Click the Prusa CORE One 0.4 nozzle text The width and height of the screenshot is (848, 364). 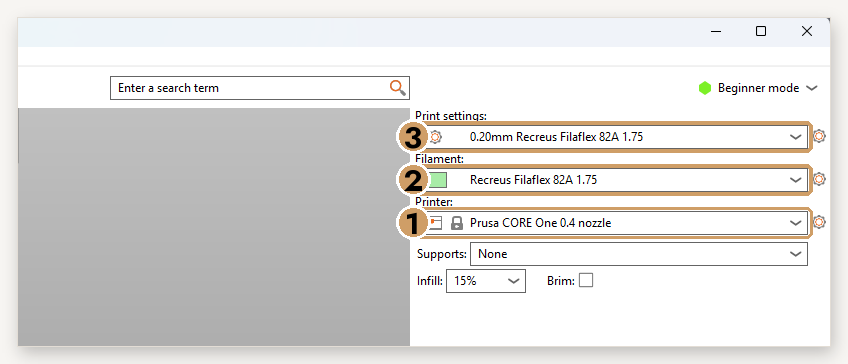(540, 222)
